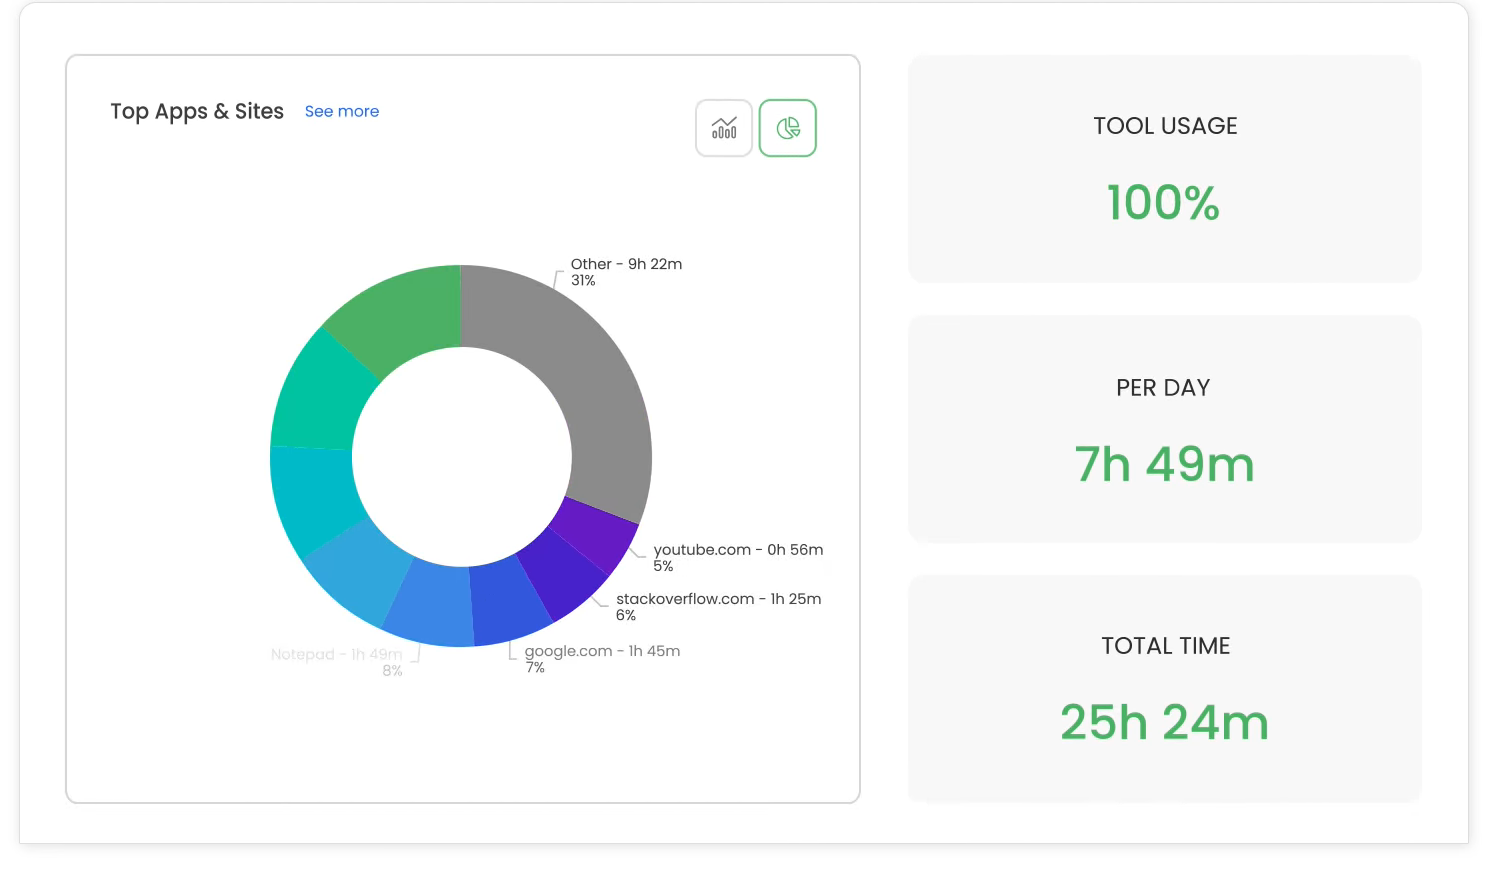Click the 'google.com - 1h 45m' label
The width and height of the screenshot is (1488, 869).
[x=602, y=651]
